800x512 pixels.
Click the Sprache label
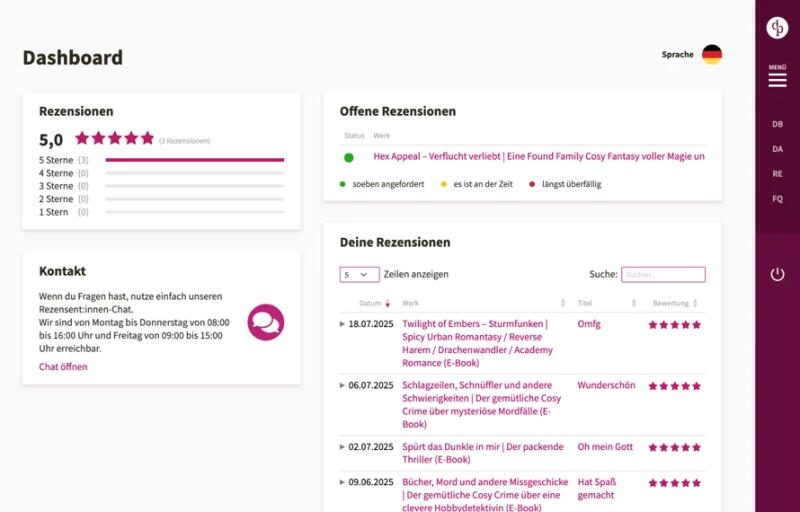678,55
